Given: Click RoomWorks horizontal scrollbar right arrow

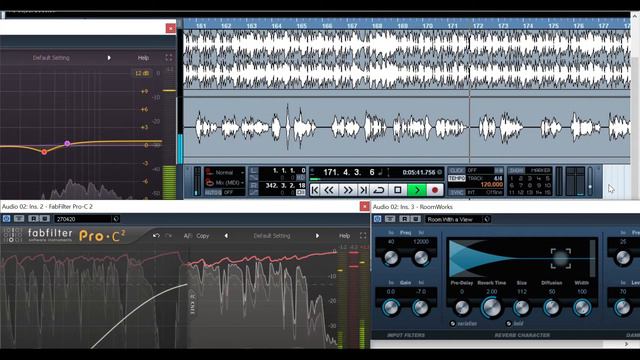Looking at the screenshot, I should [627, 344].
